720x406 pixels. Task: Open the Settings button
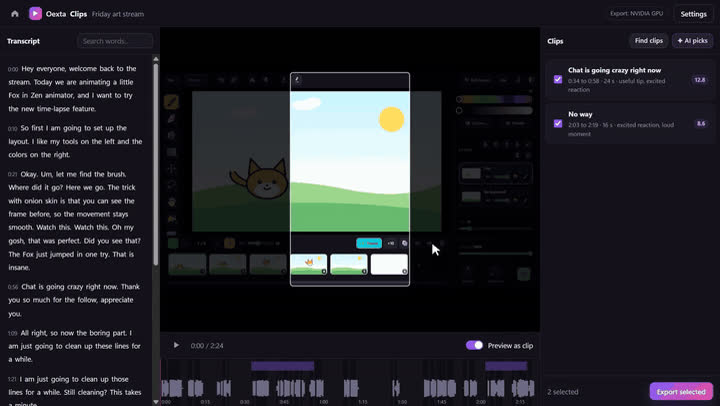[693, 14]
